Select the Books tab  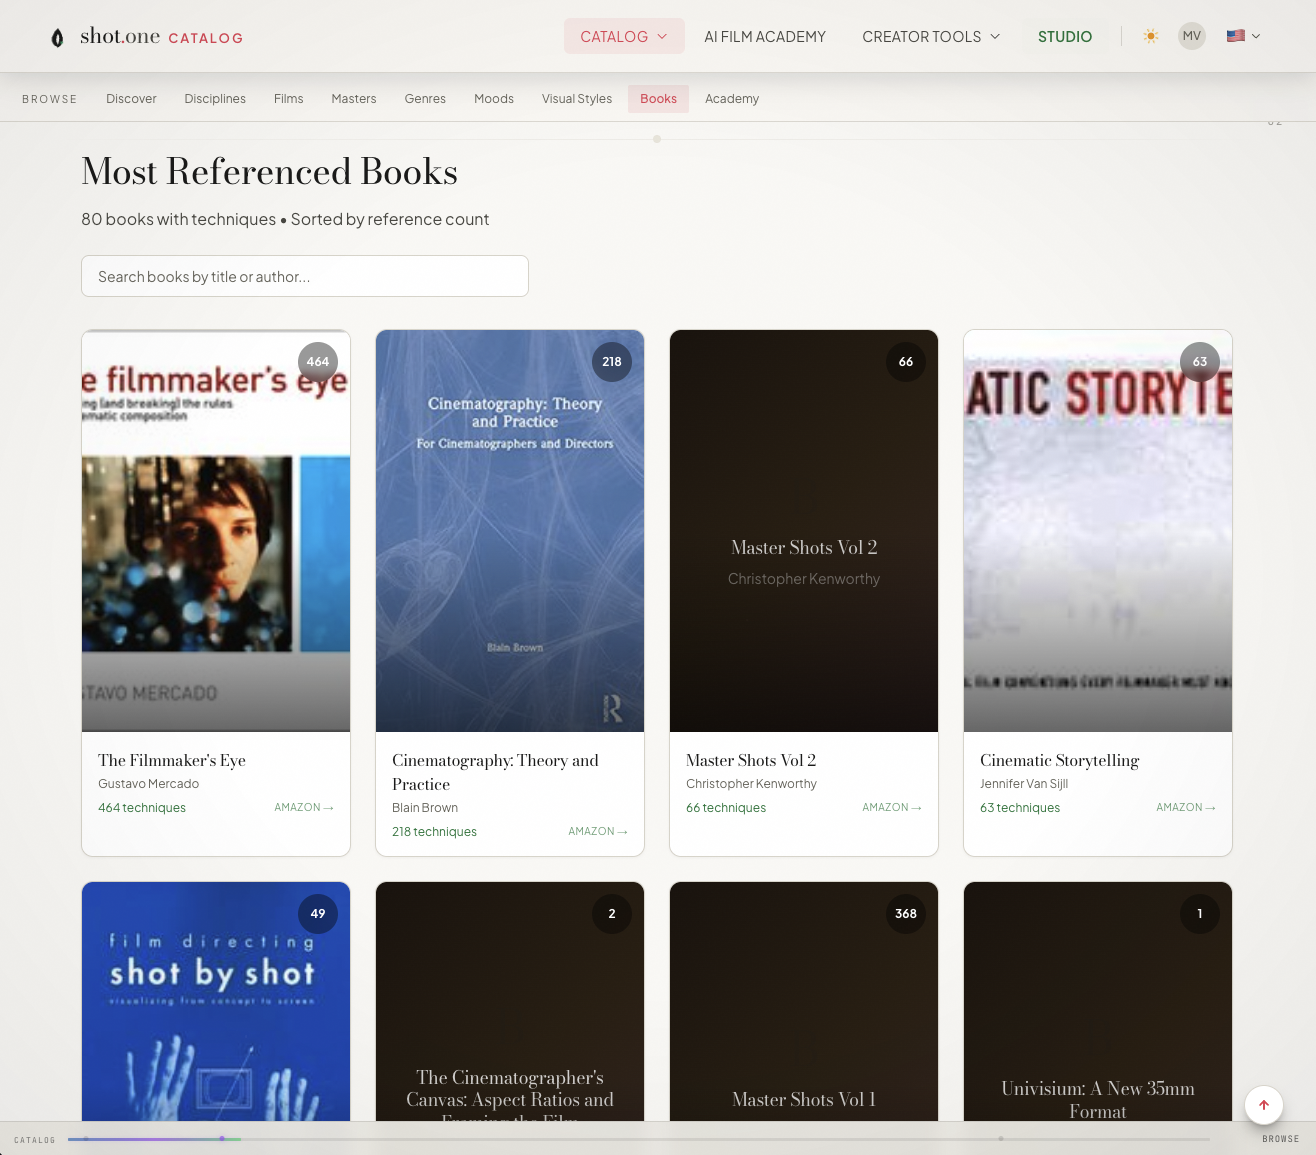(x=658, y=99)
